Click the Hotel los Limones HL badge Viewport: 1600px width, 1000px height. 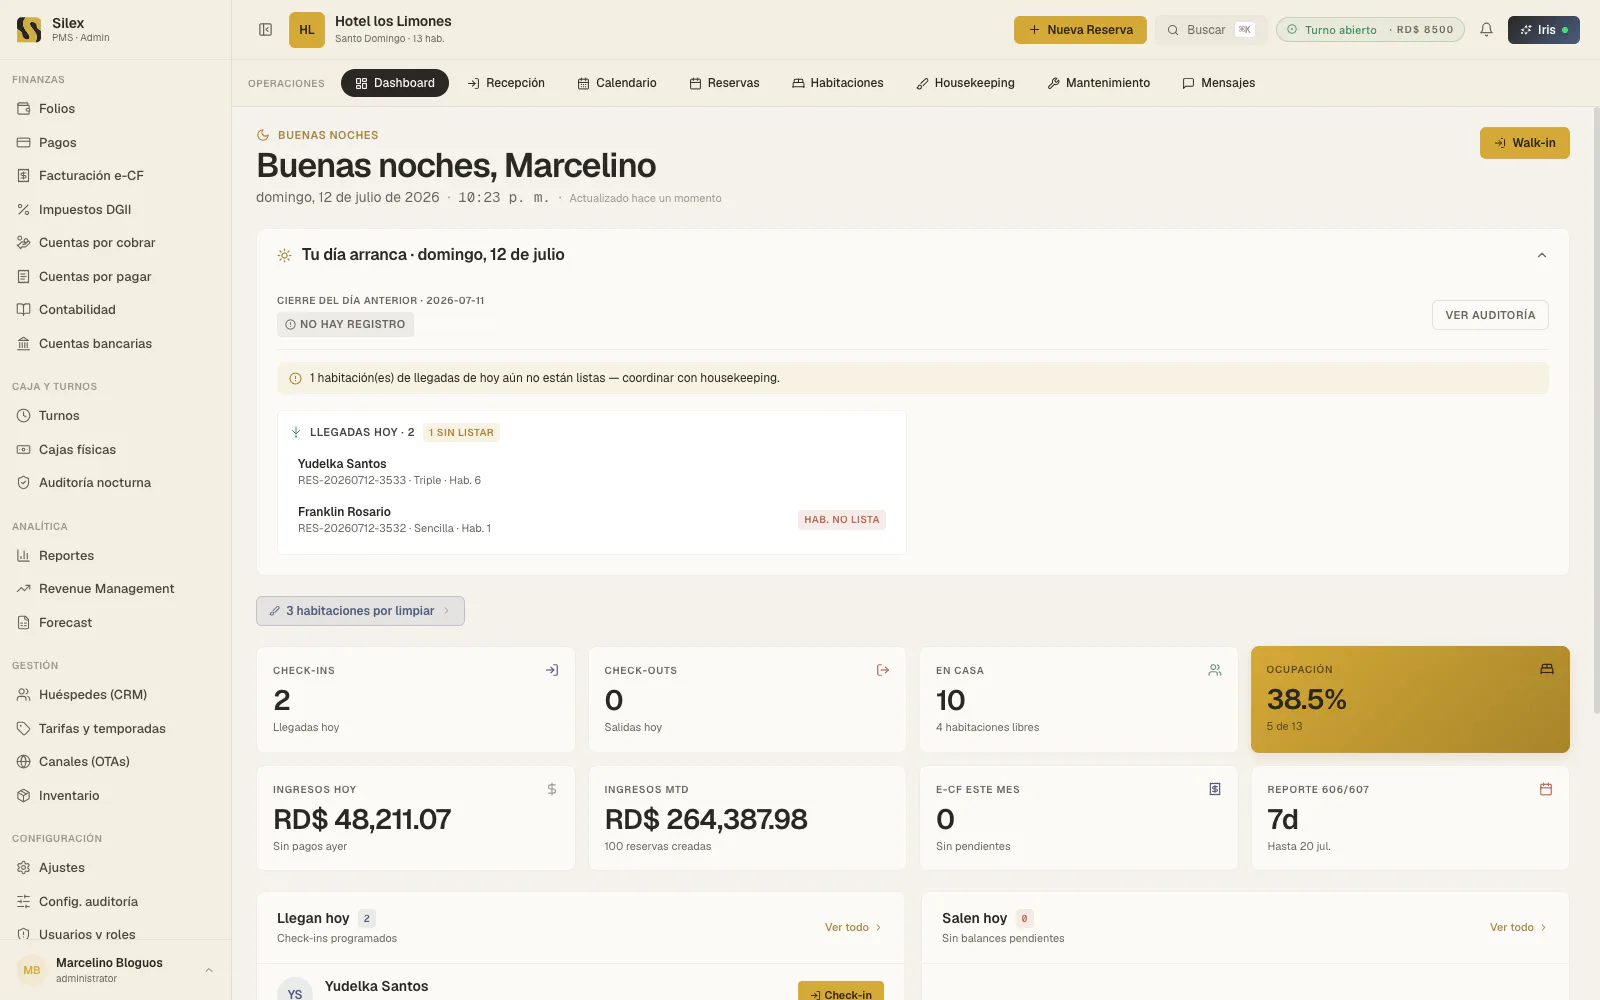307,30
